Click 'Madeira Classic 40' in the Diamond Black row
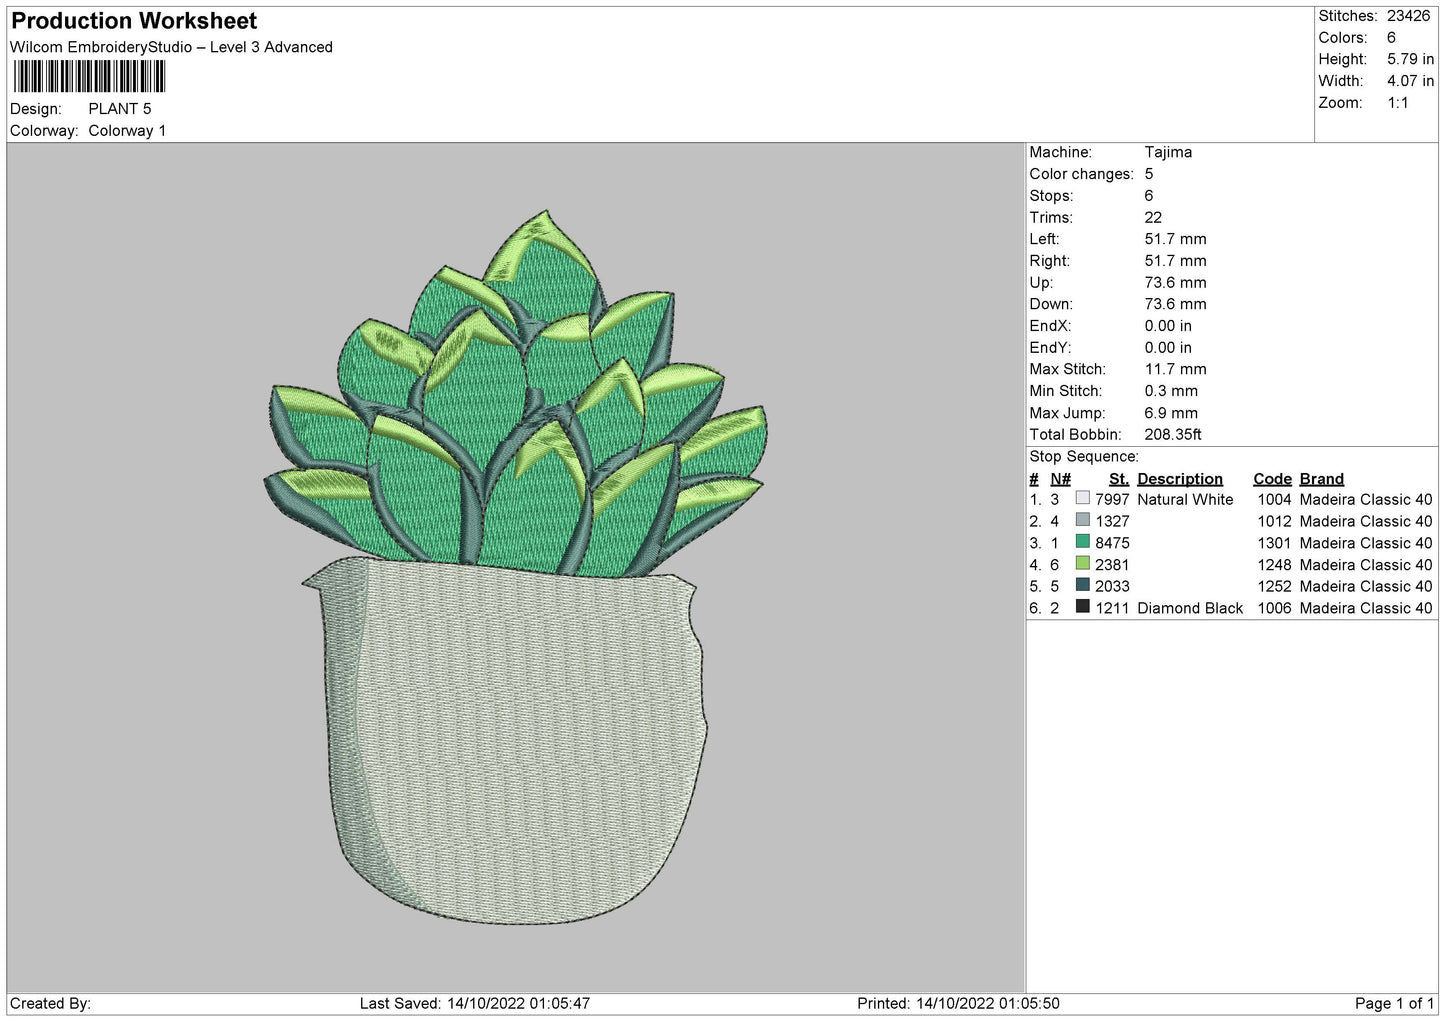This screenshot has width=1445, height=1021. (1366, 609)
